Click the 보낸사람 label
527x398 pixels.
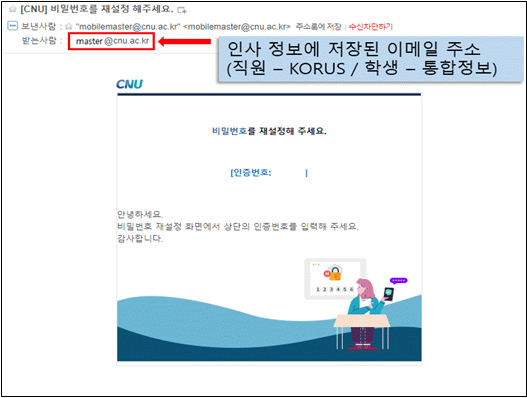(x=39, y=26)
